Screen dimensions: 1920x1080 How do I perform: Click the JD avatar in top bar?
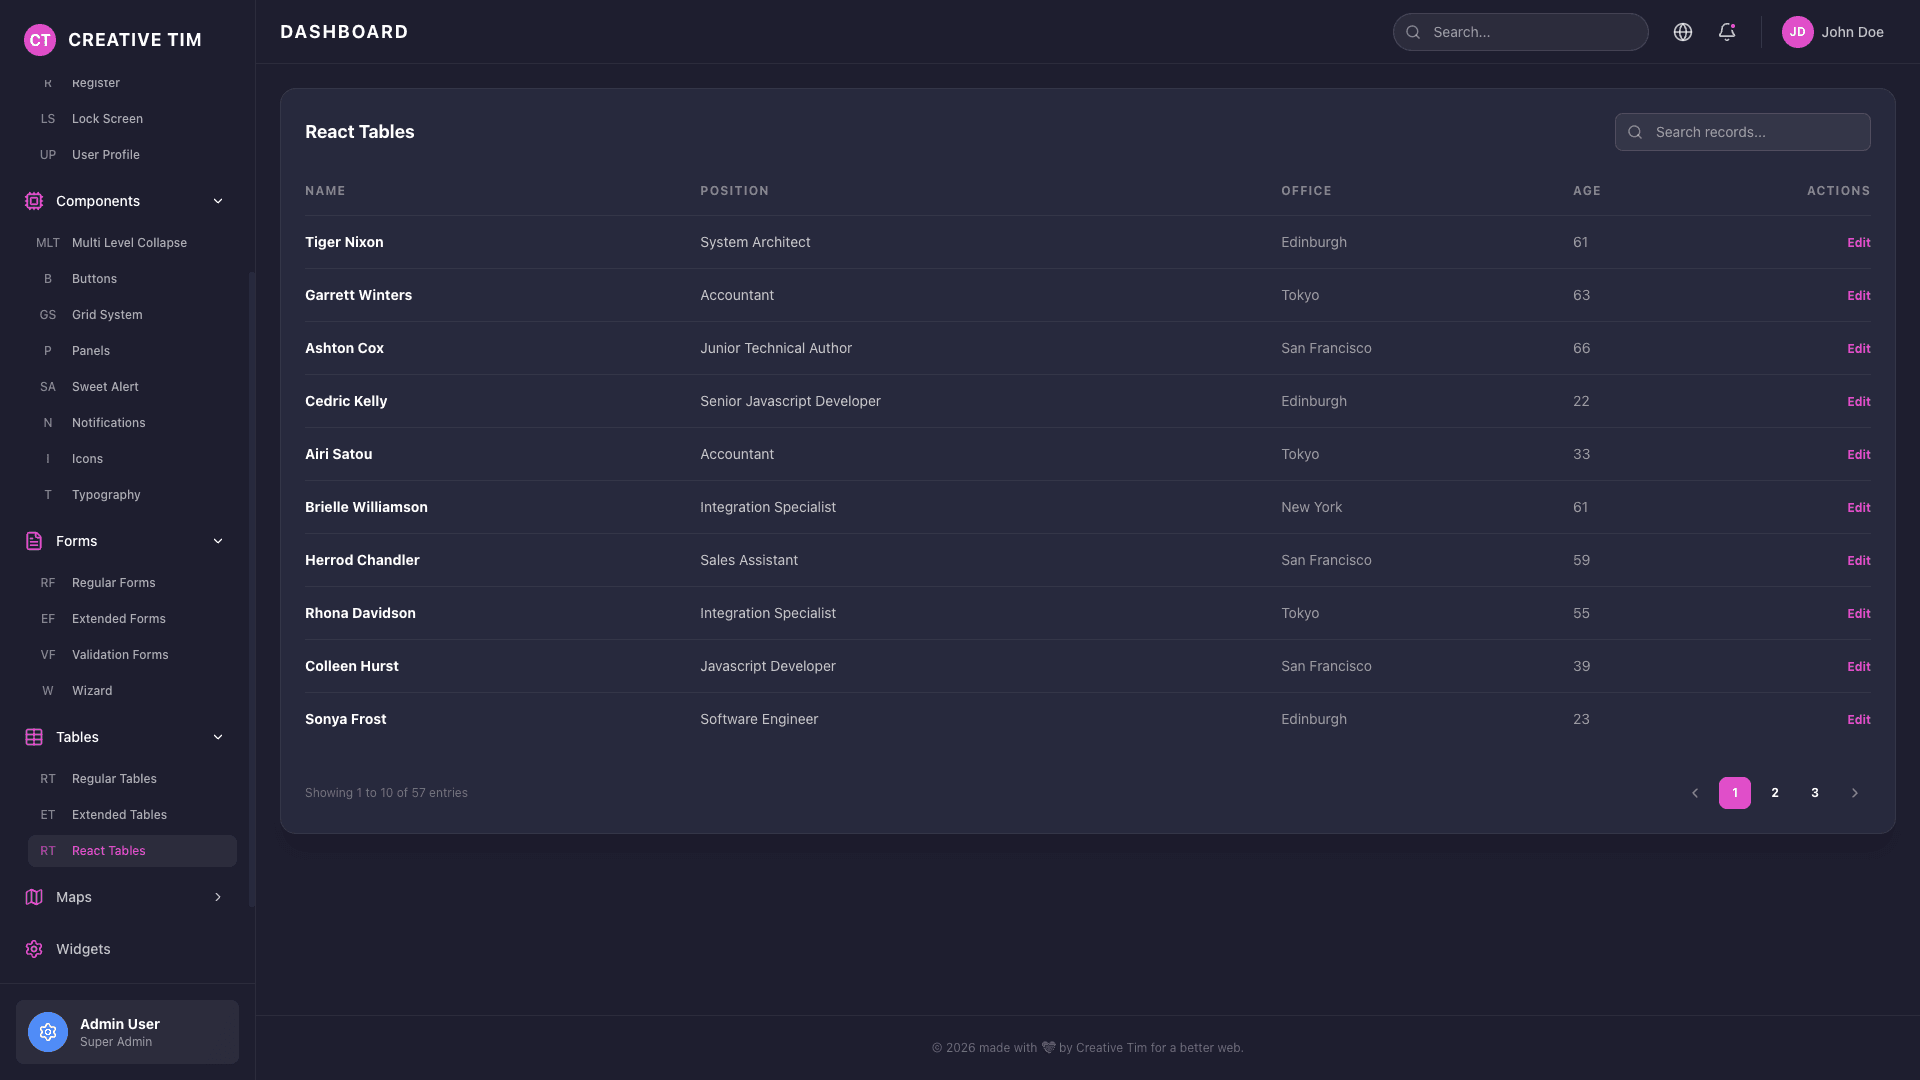coord(1798,32)
